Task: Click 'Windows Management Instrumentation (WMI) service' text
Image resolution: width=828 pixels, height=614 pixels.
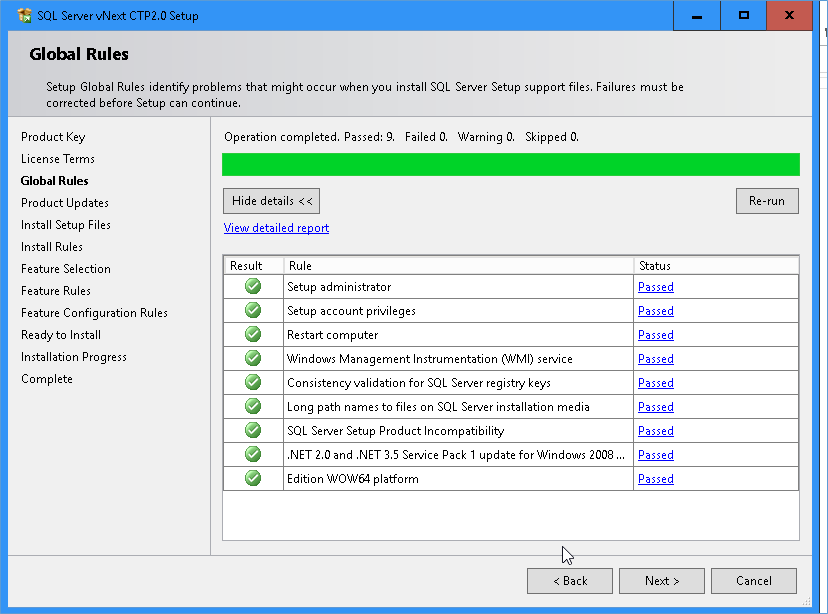Action: [x=430, y=359]
